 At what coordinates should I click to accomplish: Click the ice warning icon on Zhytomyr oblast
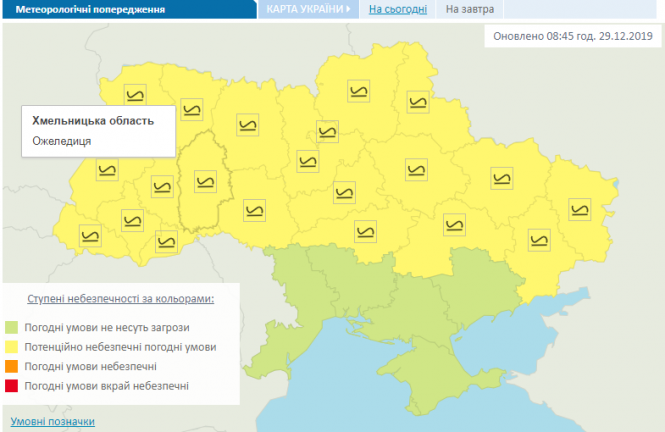coord(248,125)
